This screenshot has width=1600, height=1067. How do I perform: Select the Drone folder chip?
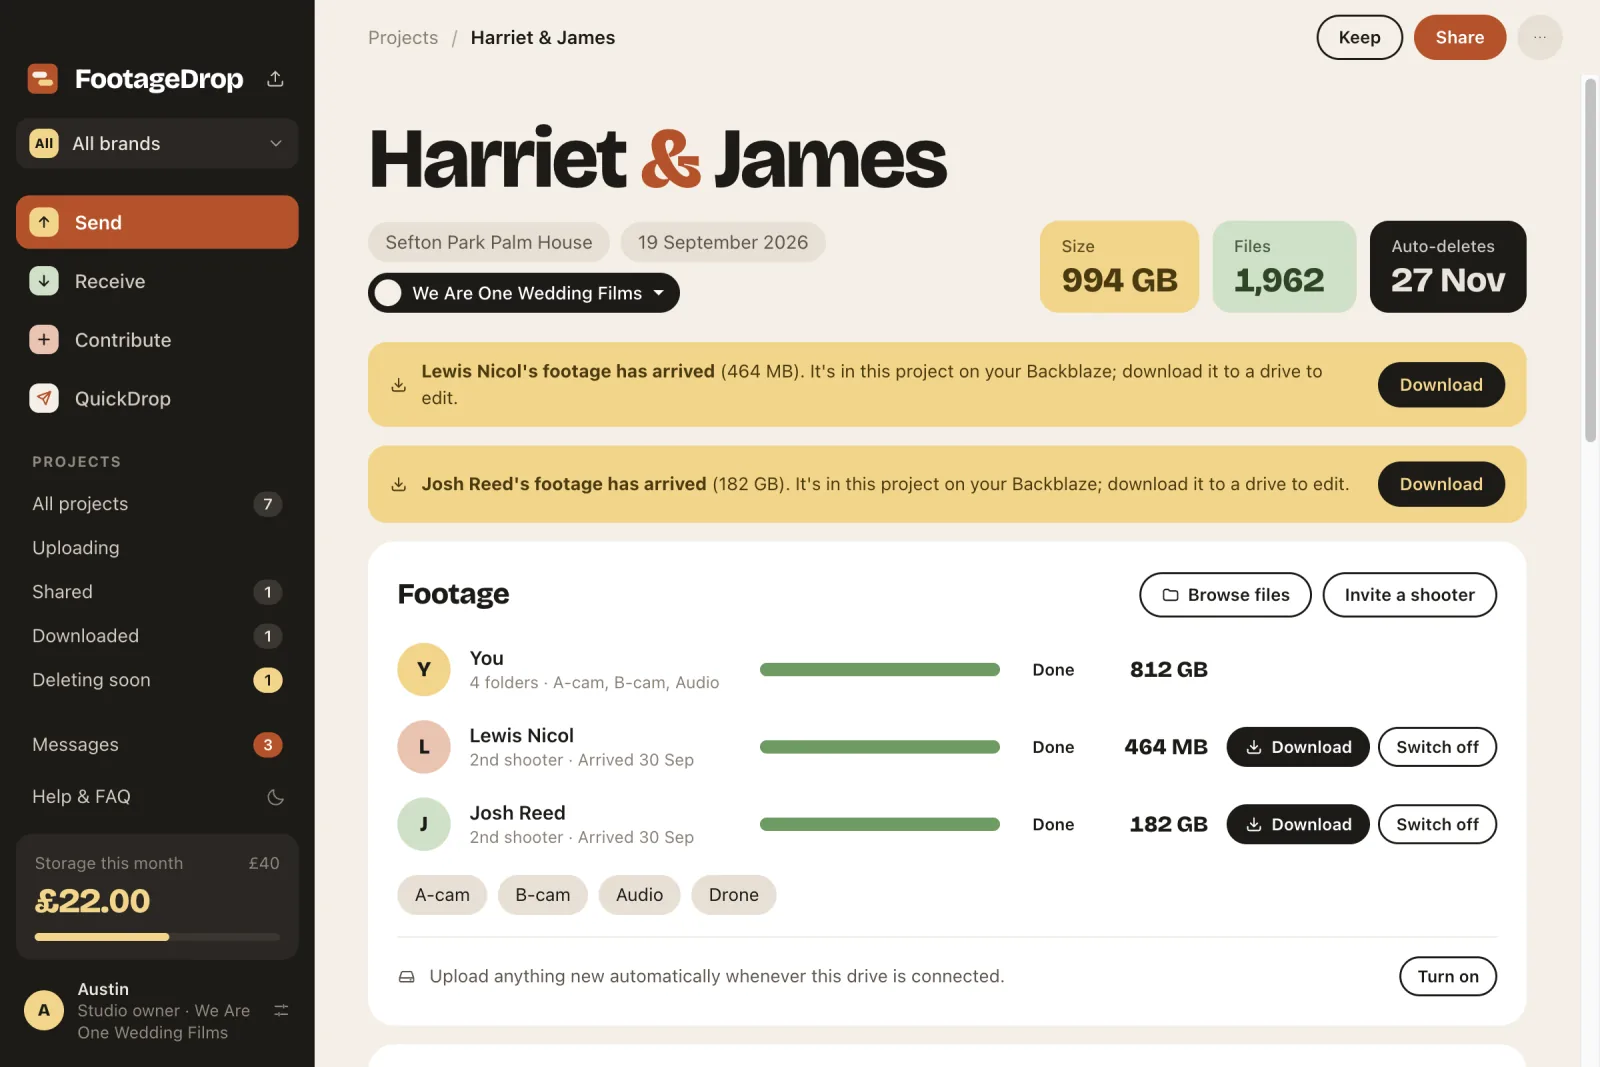734,895
